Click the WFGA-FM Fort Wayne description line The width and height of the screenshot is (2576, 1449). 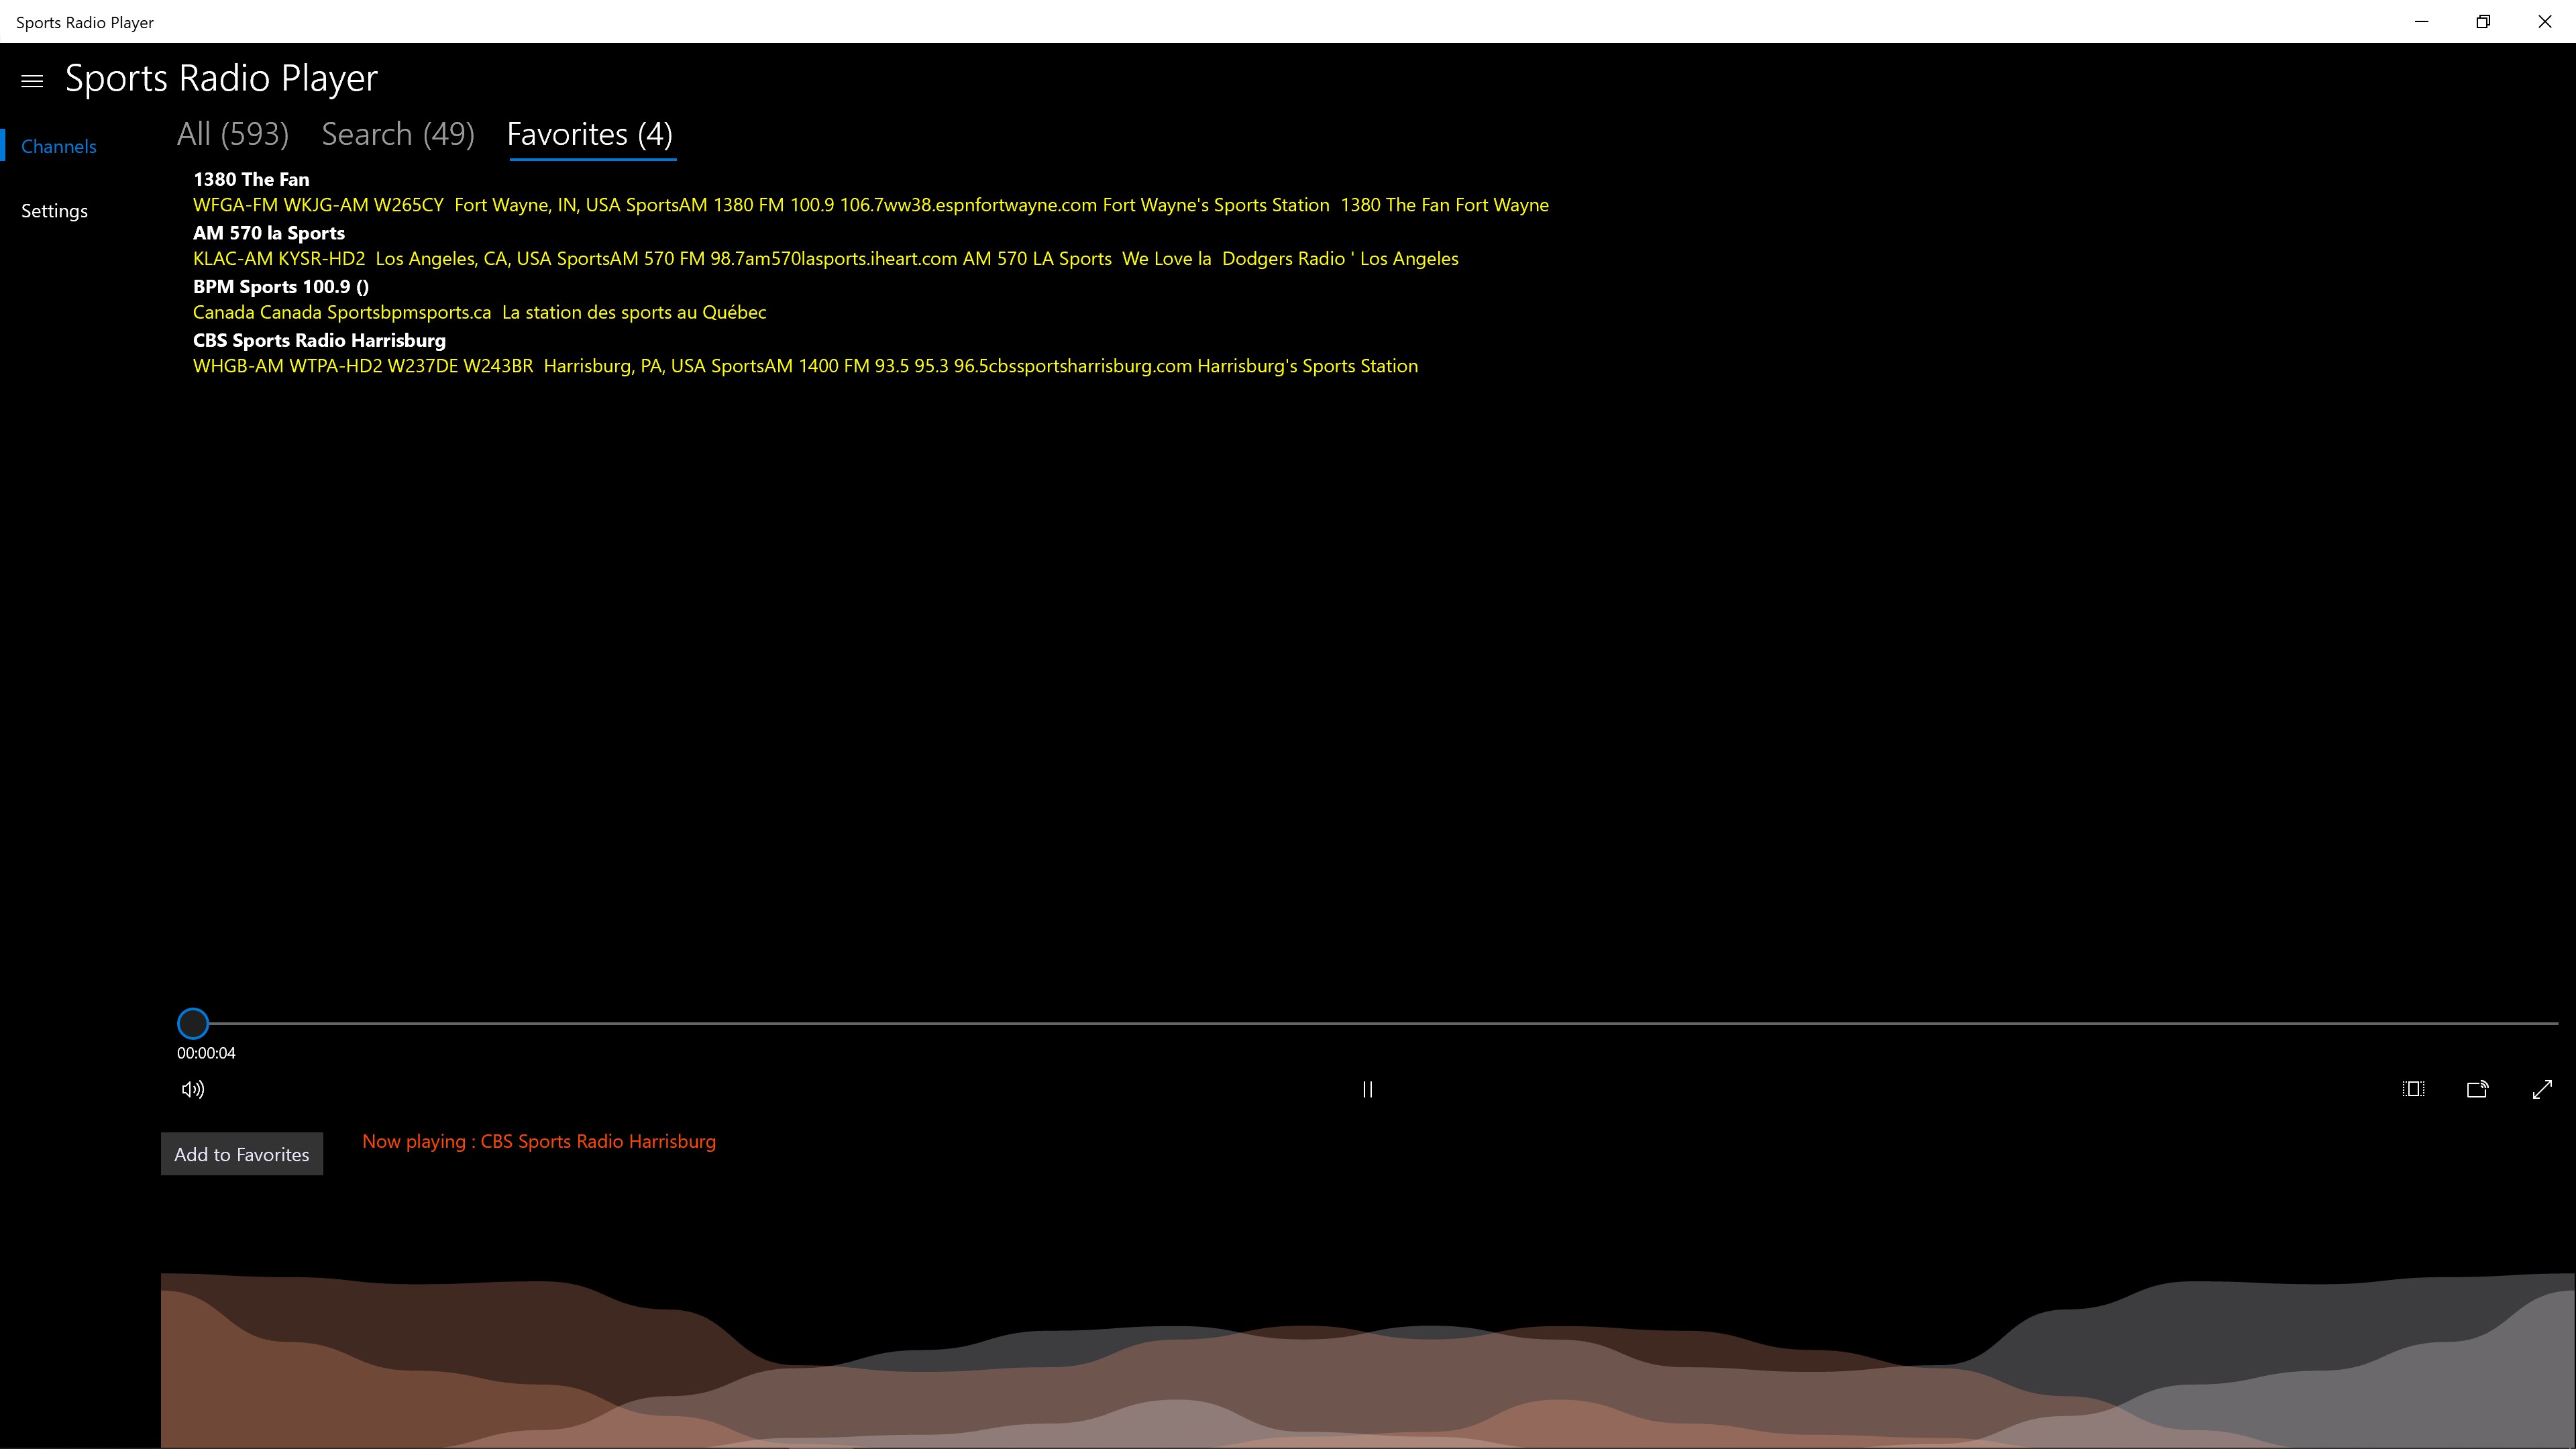870,205
